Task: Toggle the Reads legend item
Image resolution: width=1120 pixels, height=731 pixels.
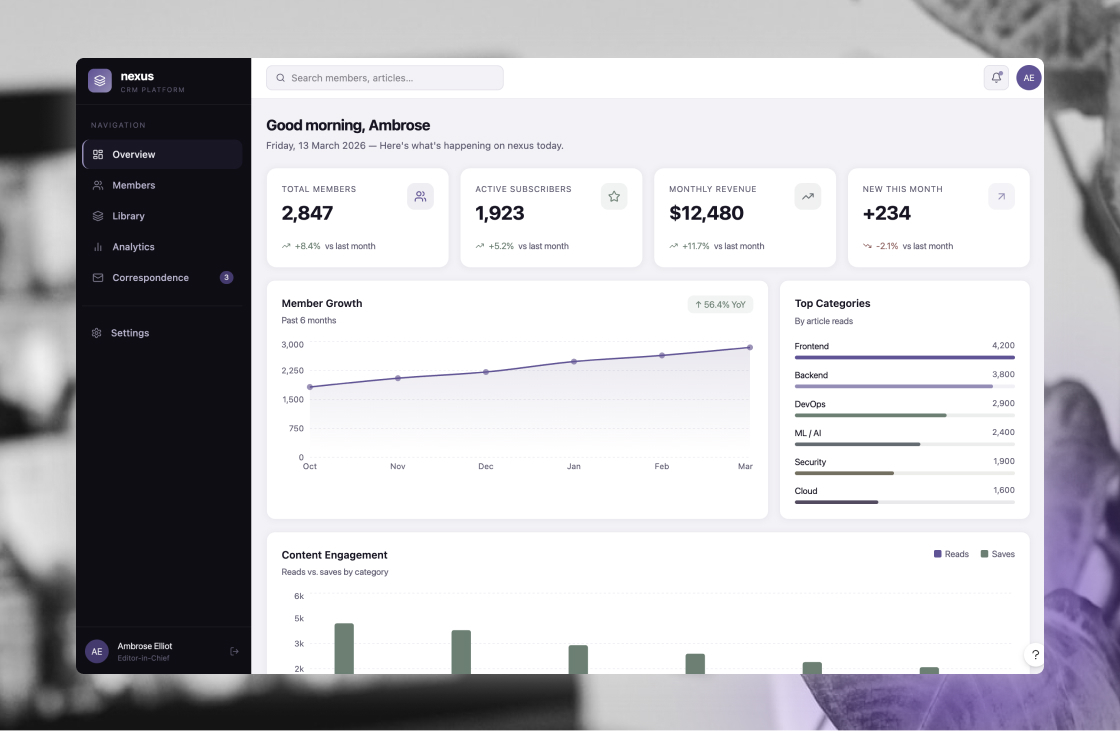Action: pyautogui.click(x=951, y=554)
